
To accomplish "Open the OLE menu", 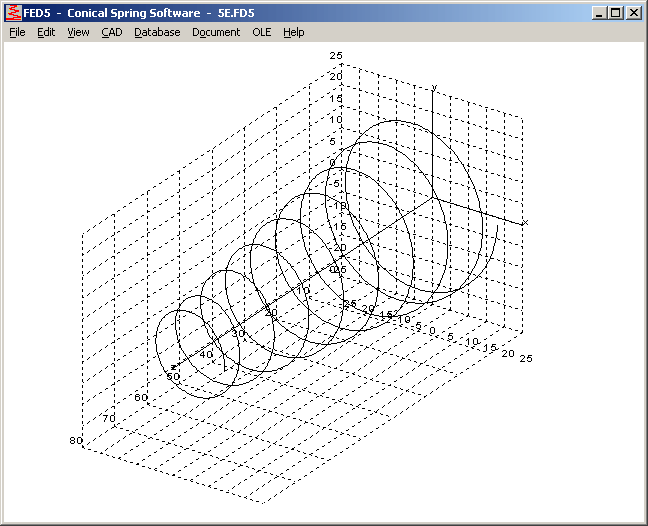I will point(261,32).
